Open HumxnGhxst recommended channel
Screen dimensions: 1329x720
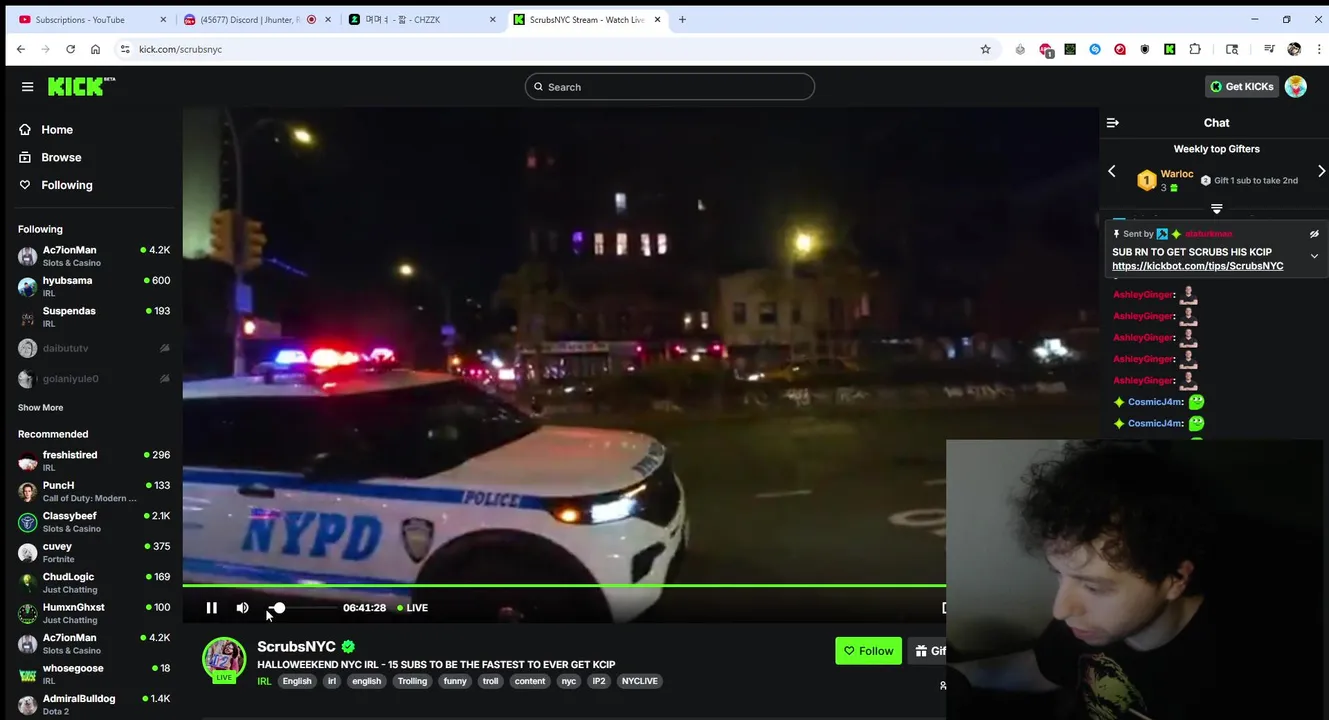point(94,614)
